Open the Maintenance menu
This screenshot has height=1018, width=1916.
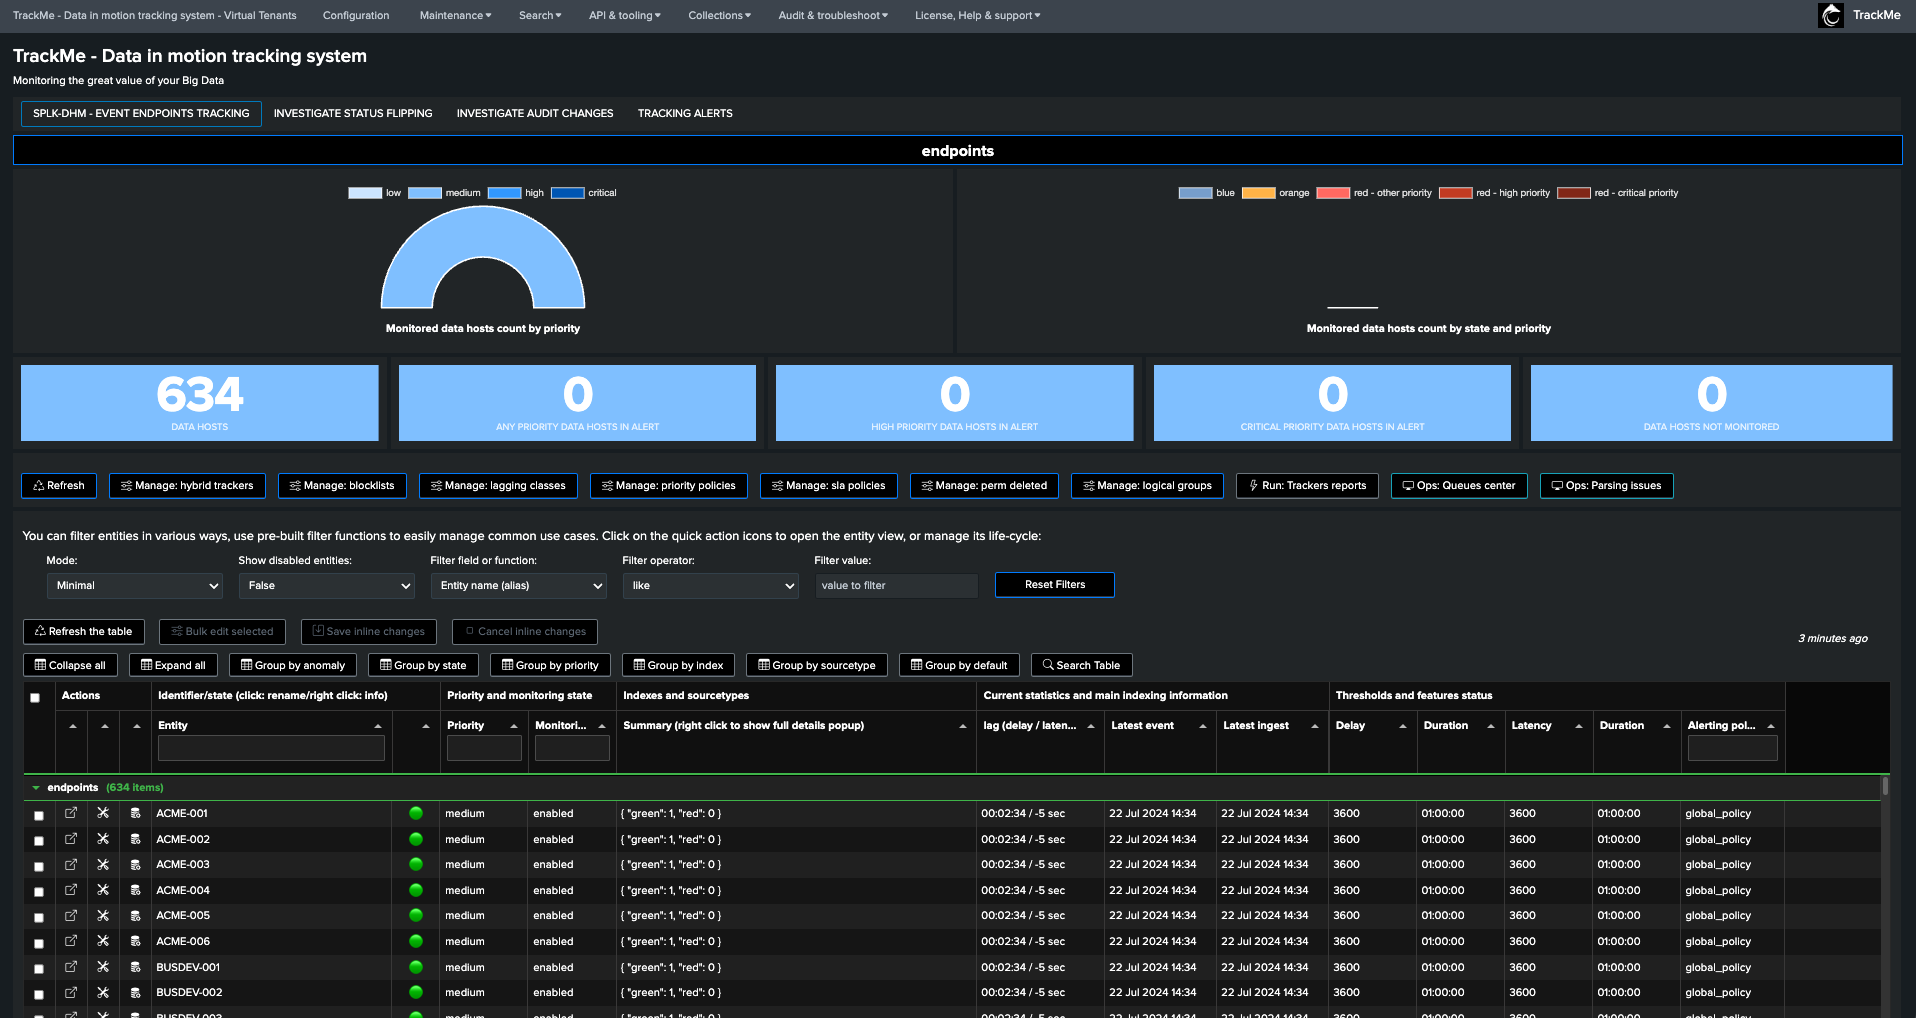pos(455,15)
